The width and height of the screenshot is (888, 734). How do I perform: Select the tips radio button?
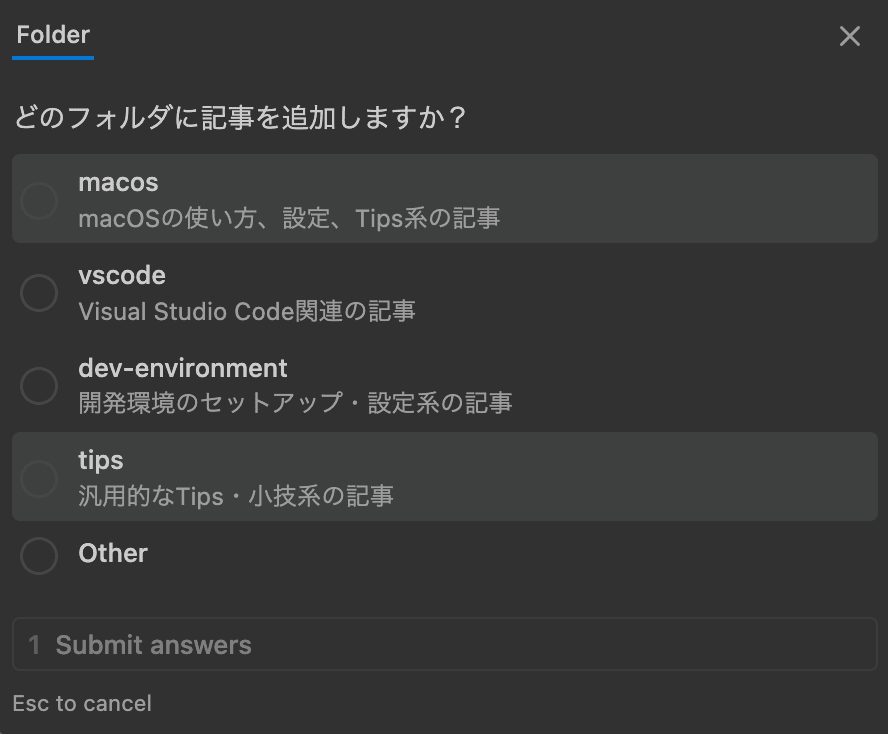click(x=39, y=478)
